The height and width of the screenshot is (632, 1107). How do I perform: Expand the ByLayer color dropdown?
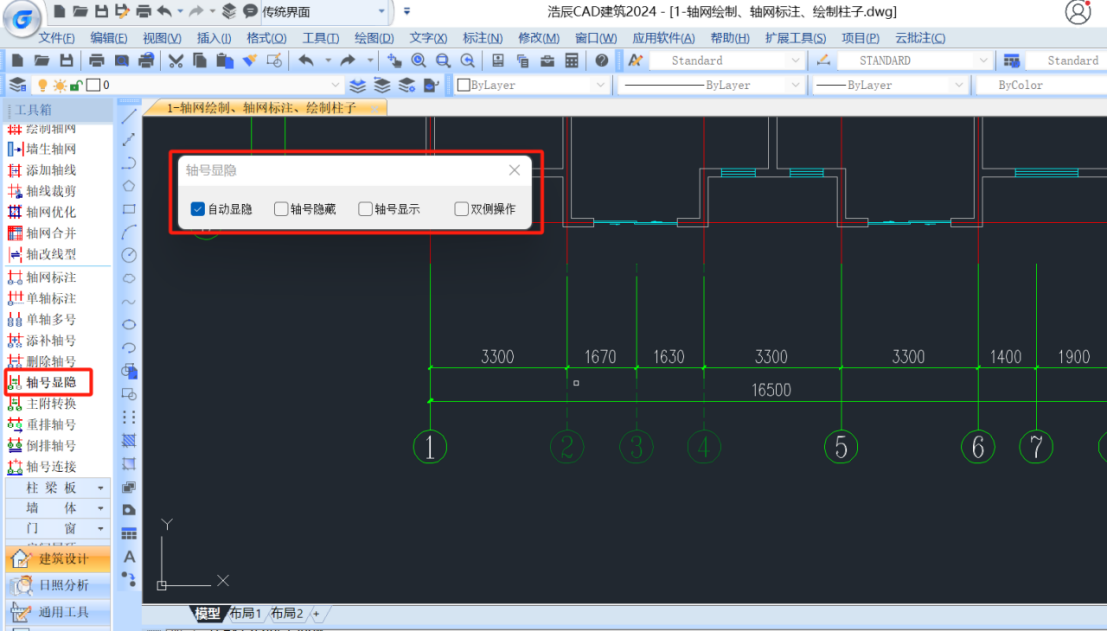(x=601, y=85)
